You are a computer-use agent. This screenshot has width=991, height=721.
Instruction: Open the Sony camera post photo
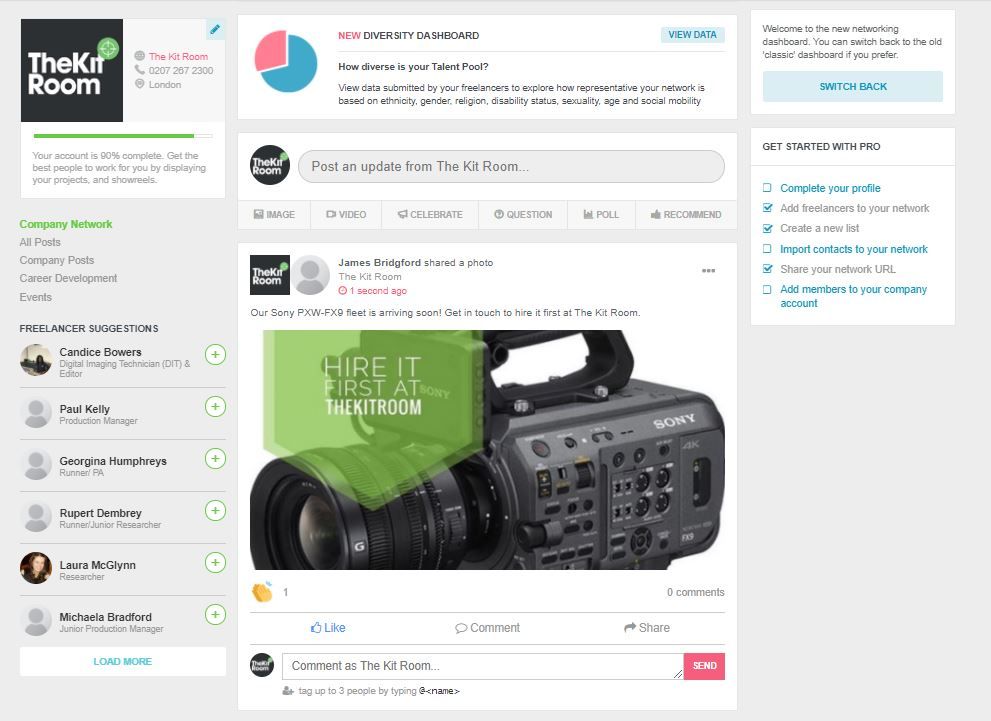tap(487, 450)
